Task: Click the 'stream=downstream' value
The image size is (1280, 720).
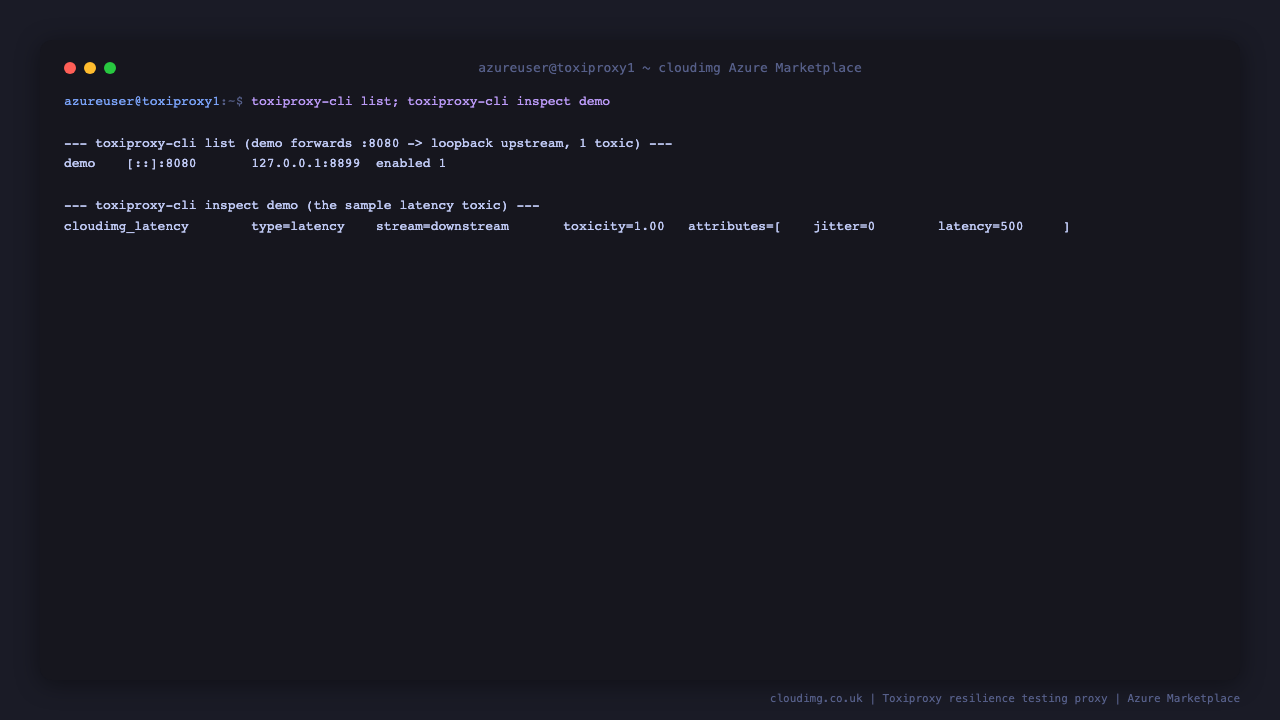Action: pyautogui.click(x=442, y=226)
